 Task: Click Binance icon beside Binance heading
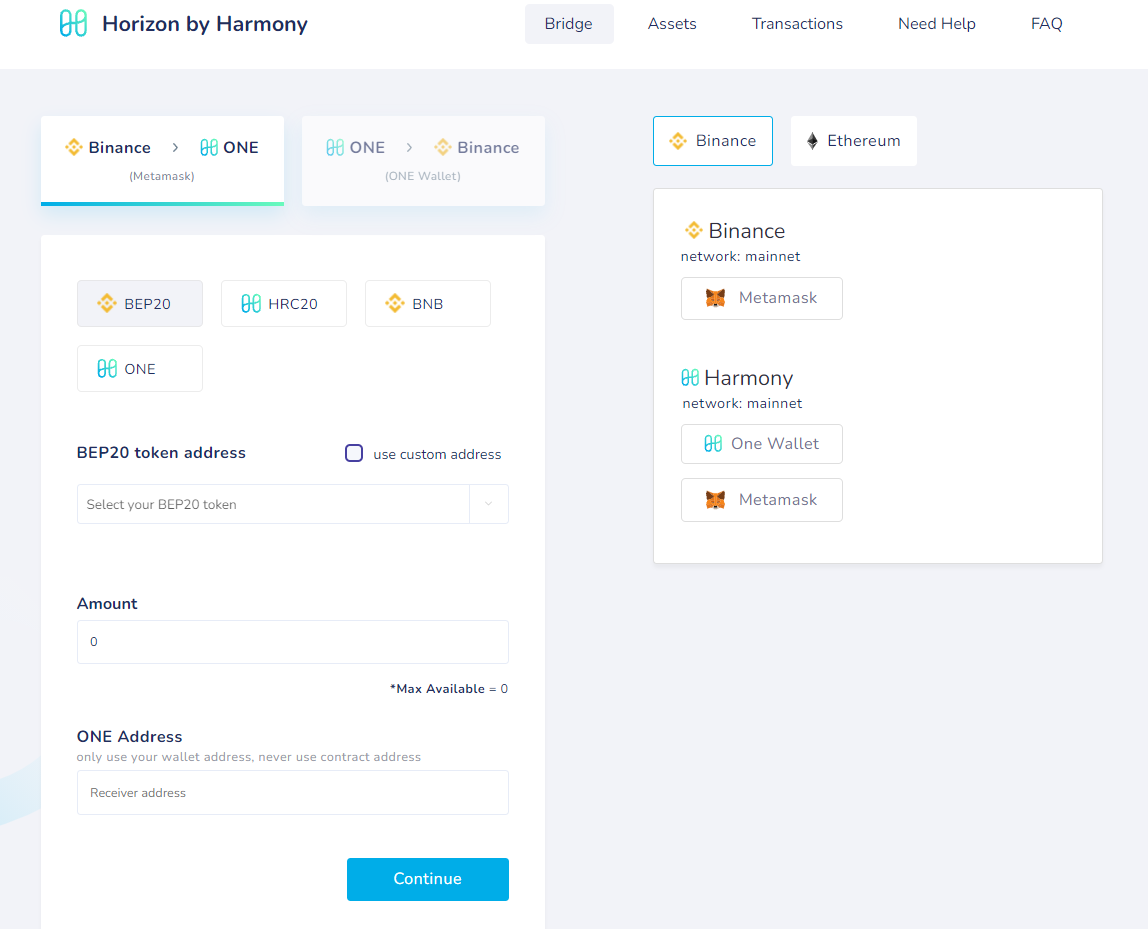click(693, 231)
